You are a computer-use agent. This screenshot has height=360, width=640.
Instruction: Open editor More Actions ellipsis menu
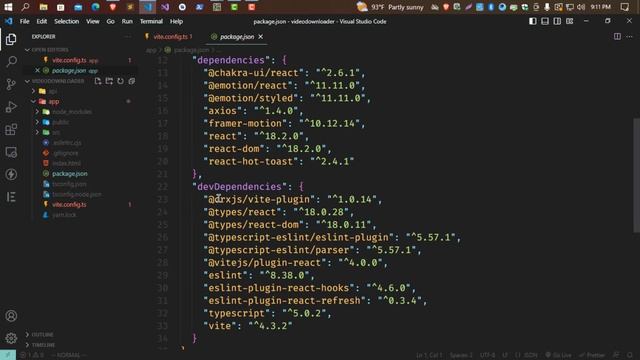click(629, 37)
